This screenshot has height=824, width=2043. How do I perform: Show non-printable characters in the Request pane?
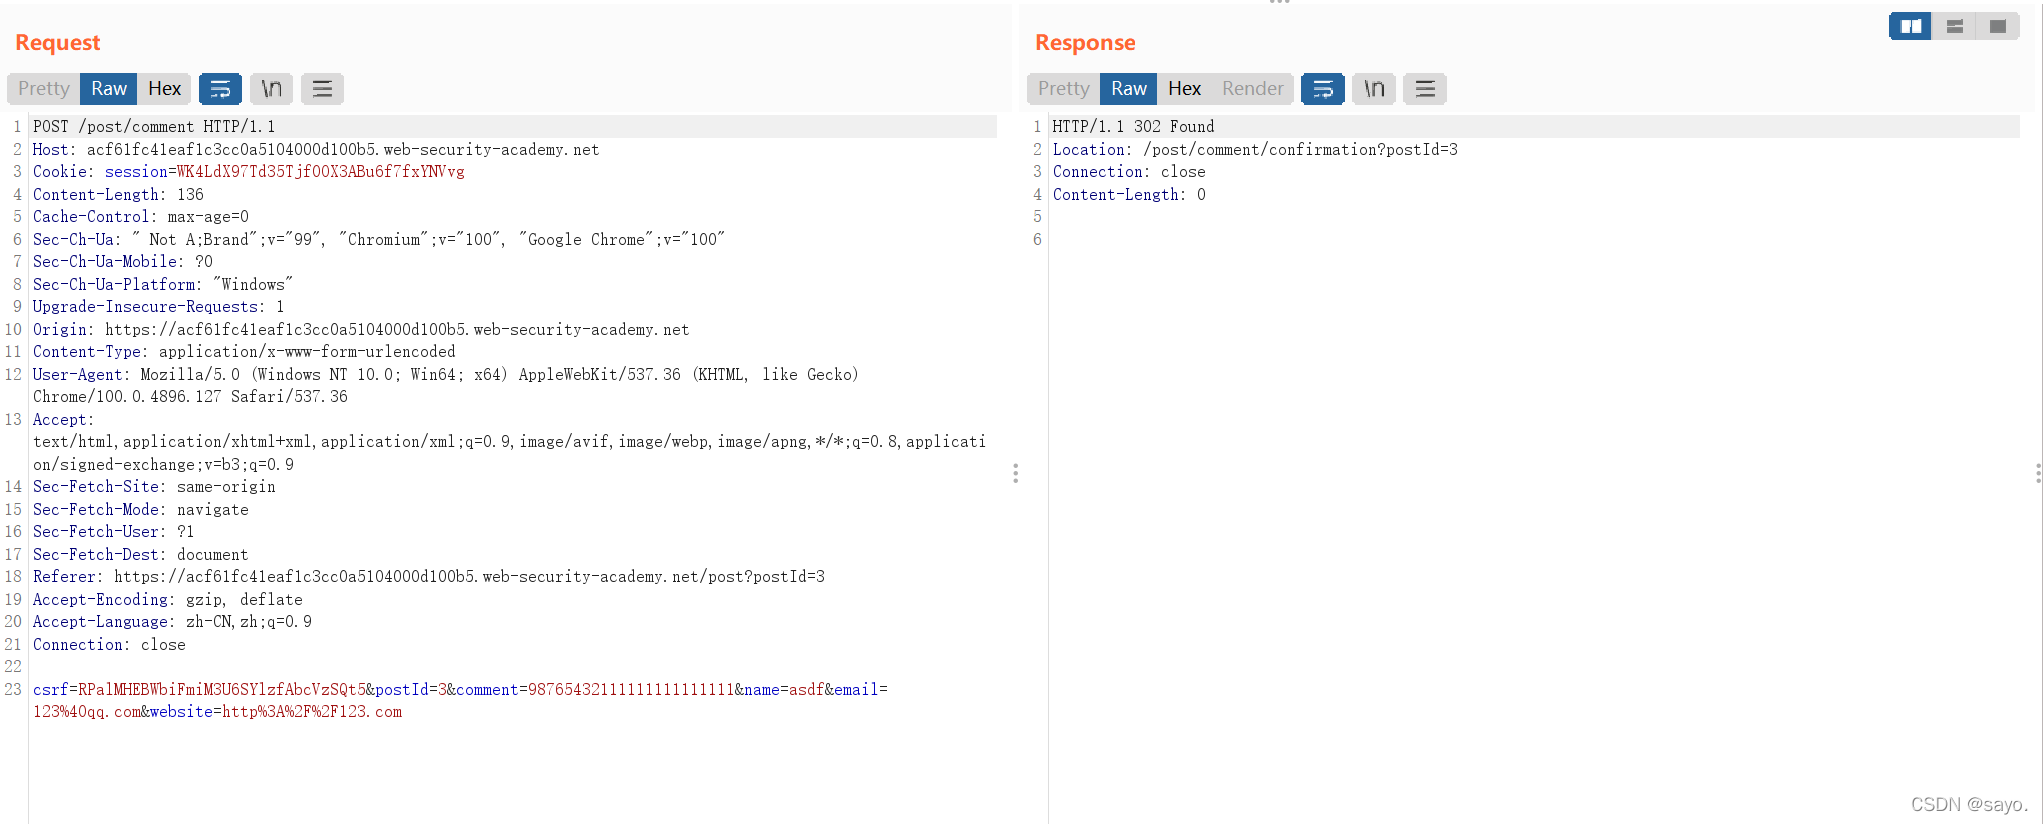point(271,89)
